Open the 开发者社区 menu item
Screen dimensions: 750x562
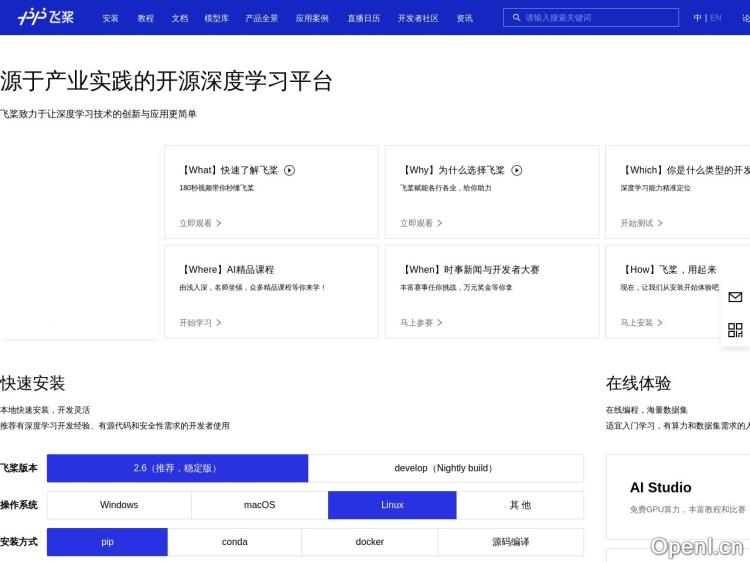(418, 18)
